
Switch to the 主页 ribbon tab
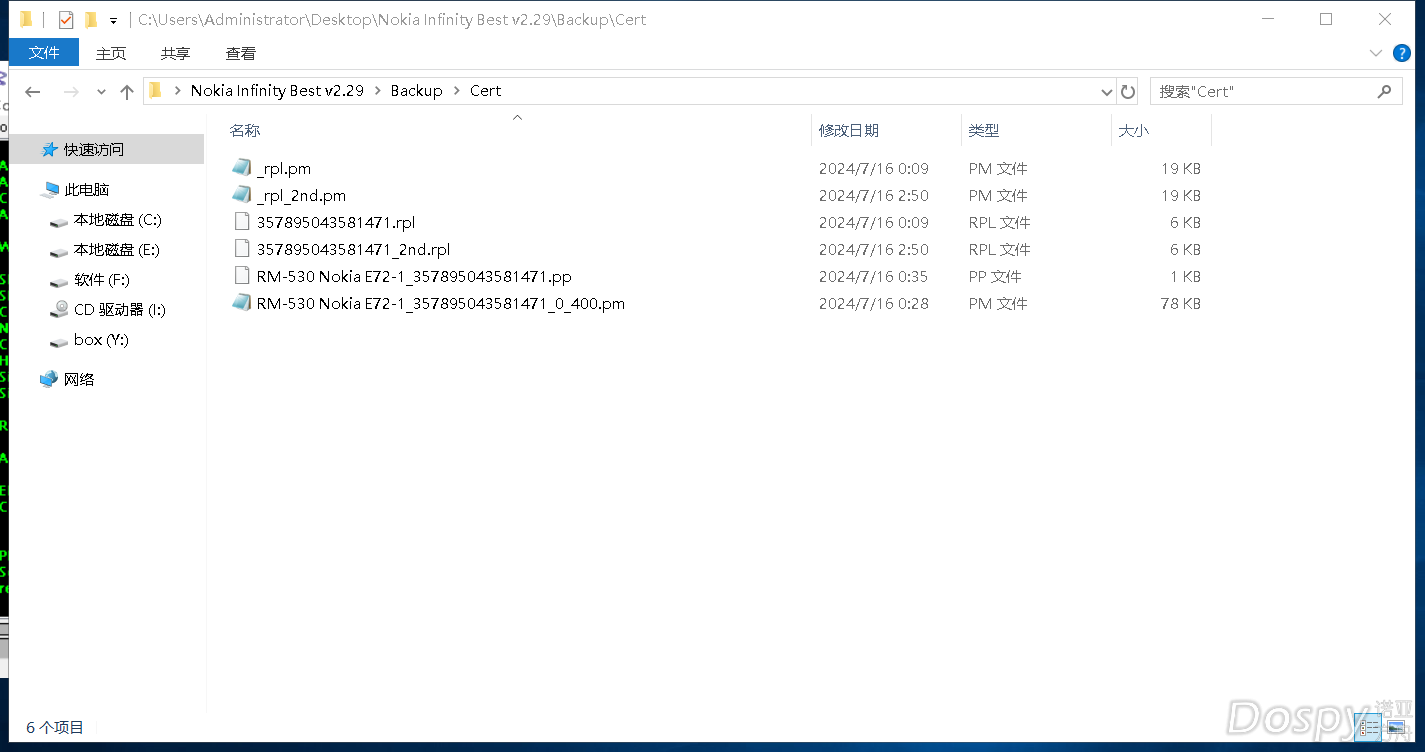point(111,53)
